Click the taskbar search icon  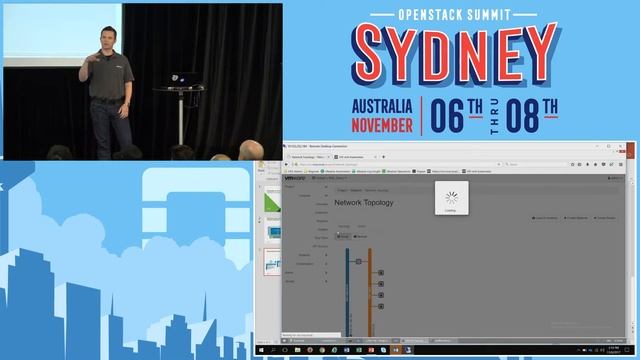tap(273, 350)
